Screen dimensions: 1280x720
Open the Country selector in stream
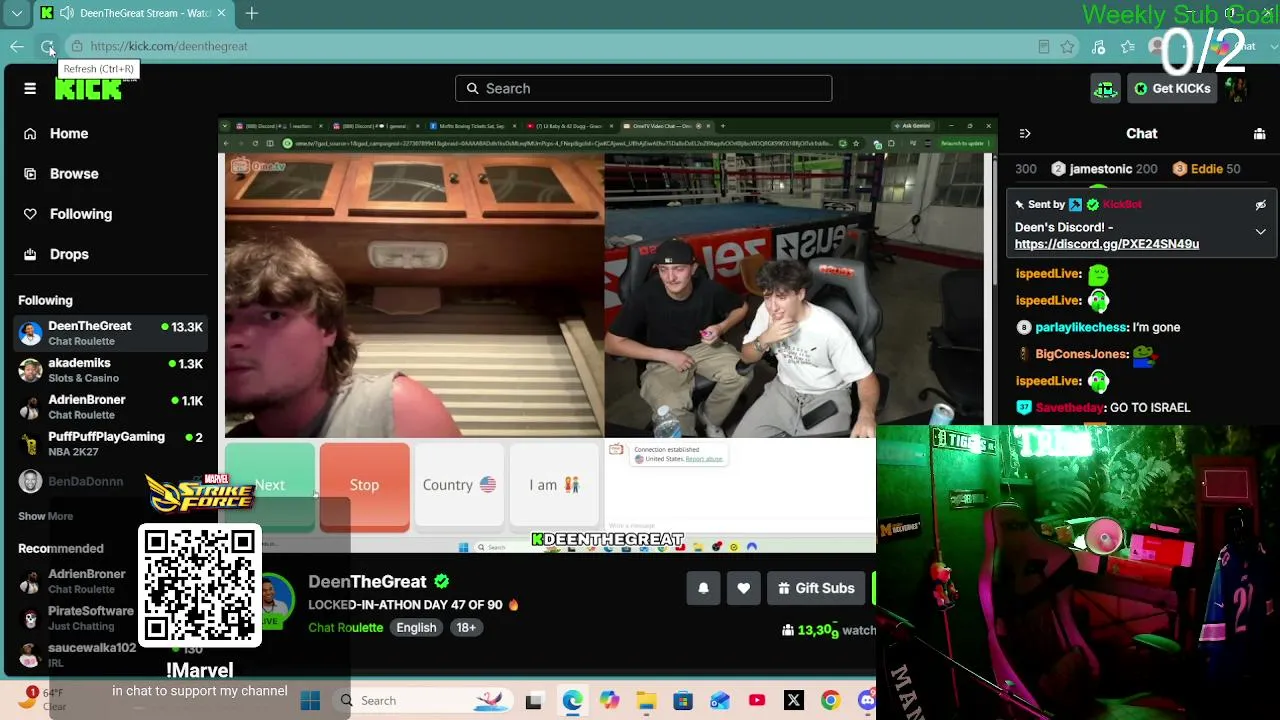click(x=459, y=485)
